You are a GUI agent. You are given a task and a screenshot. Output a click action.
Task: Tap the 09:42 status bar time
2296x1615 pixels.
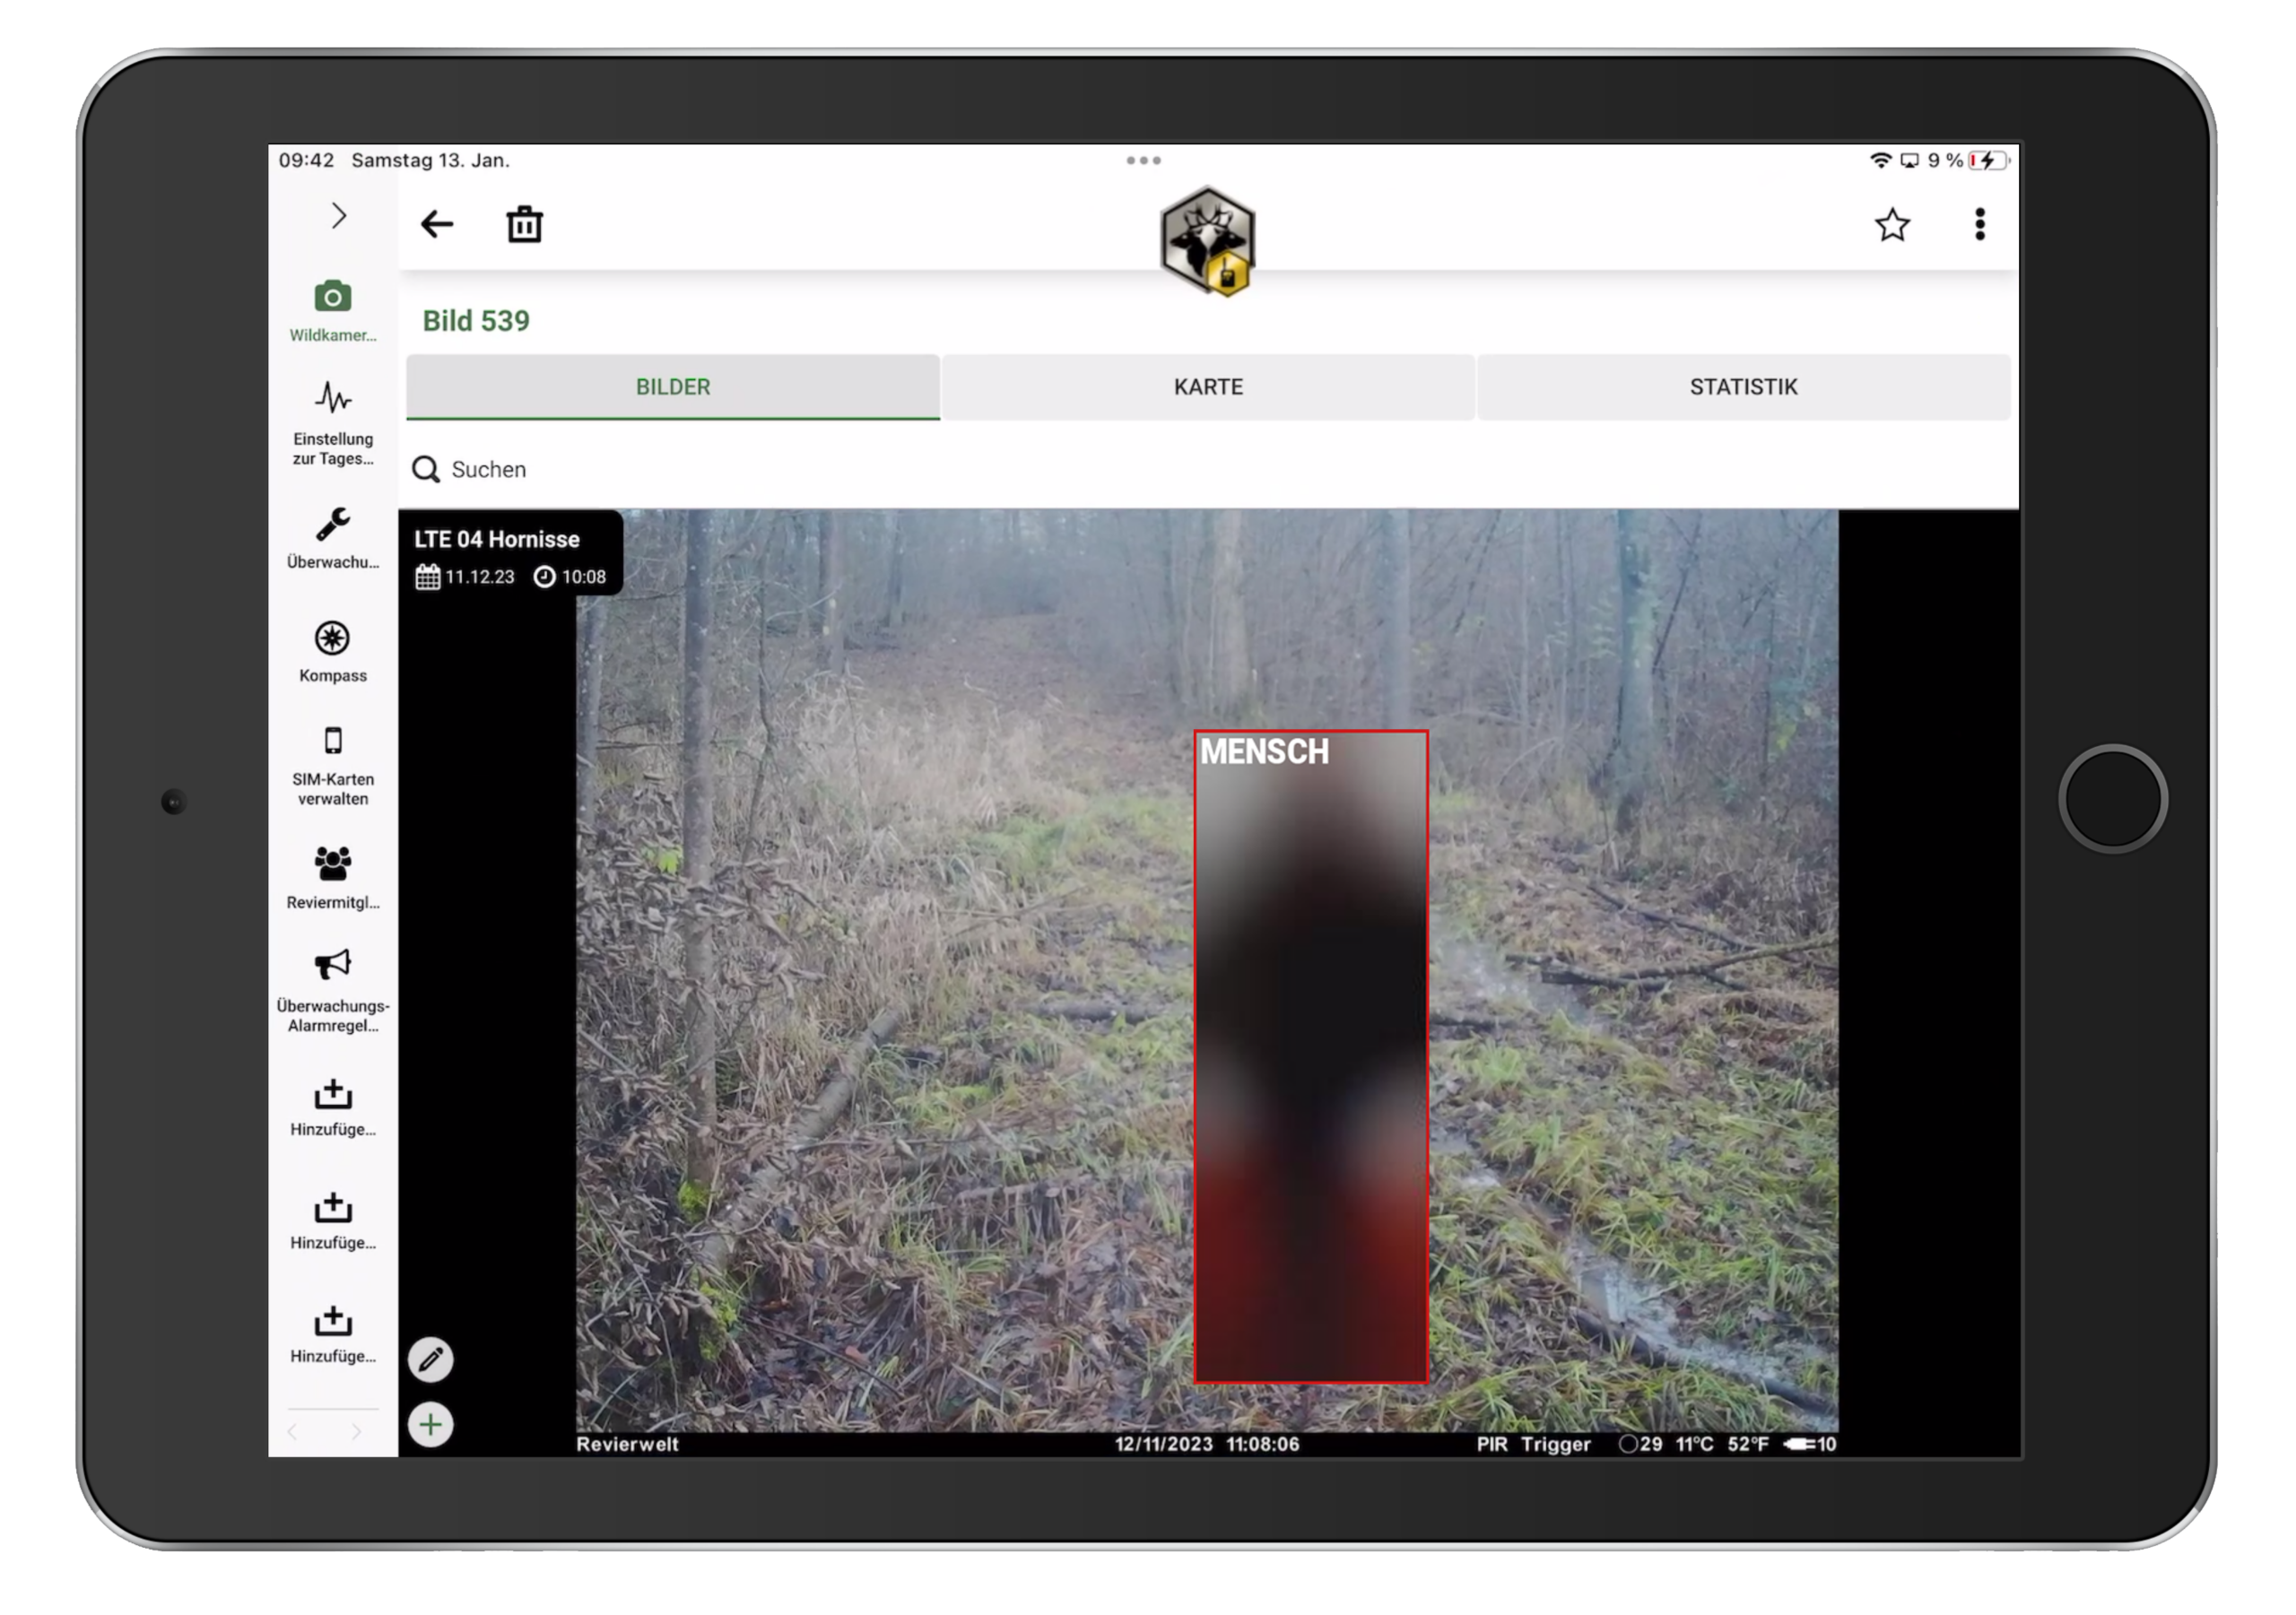point(306,160)
